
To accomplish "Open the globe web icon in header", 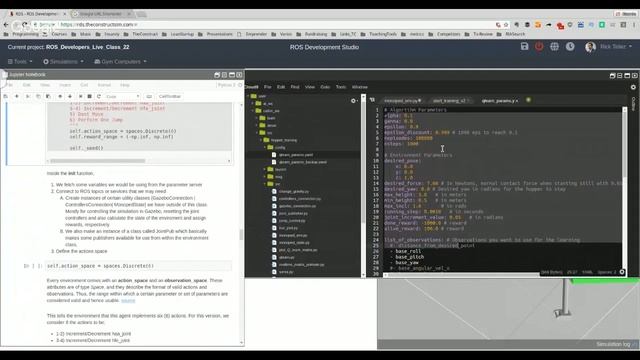I will pos(554,47).
